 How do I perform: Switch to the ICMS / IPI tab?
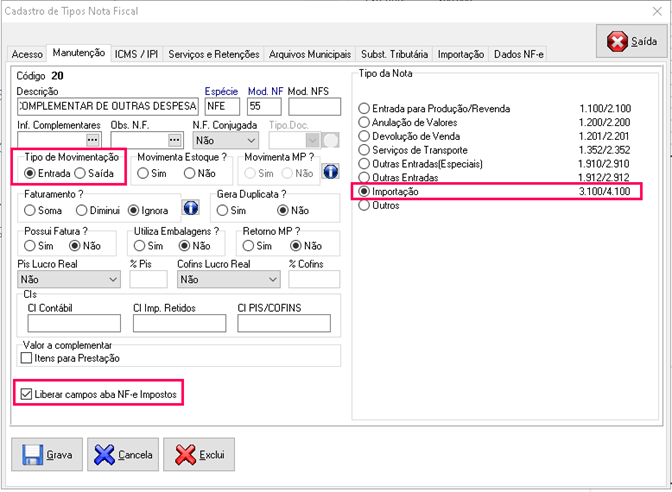pos(137,54)
